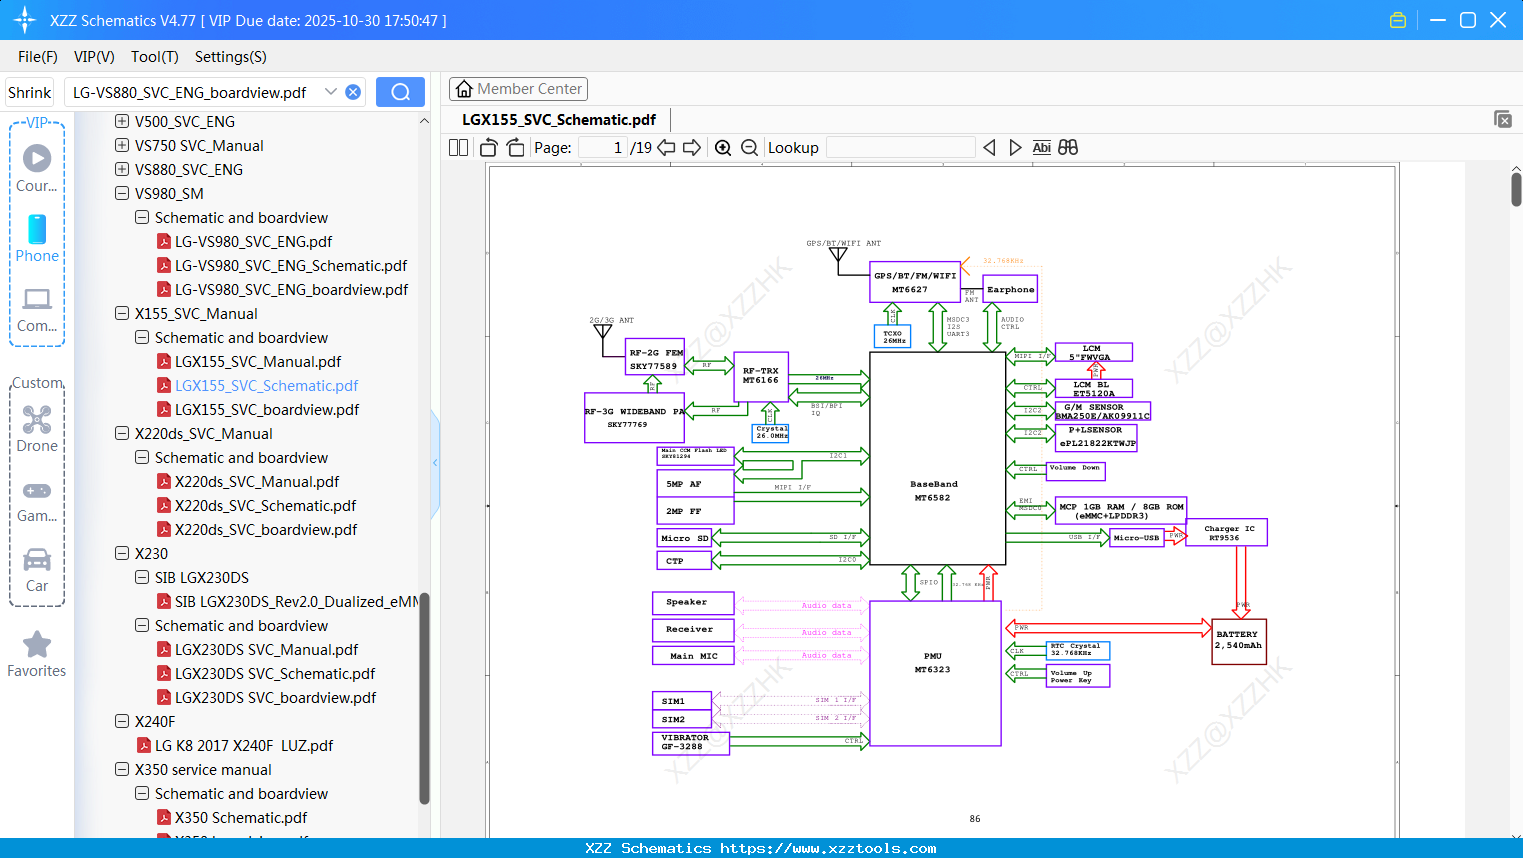The image size is (1523, 858).
Task: Clear the boardview filename field
Action: (352, 91)
